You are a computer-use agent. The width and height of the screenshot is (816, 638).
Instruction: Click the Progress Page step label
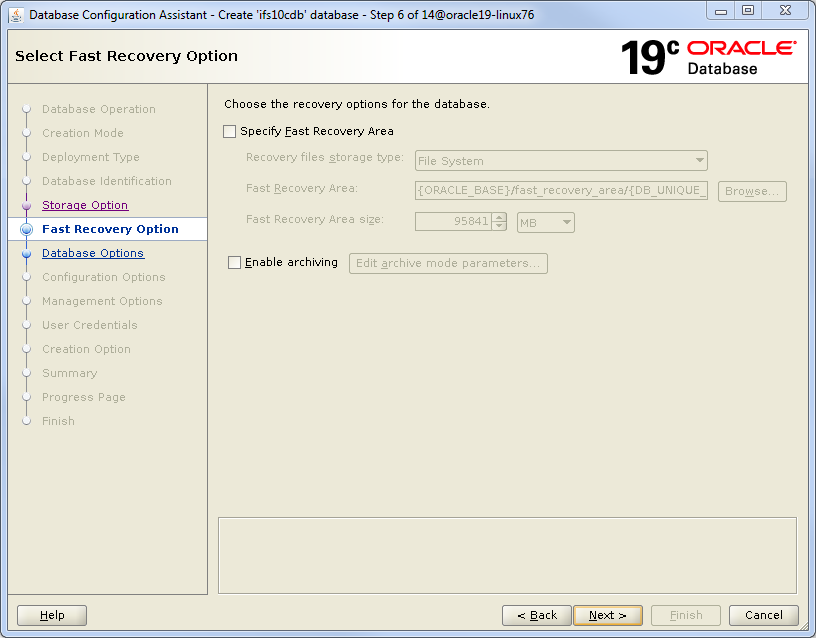[84, 397]
